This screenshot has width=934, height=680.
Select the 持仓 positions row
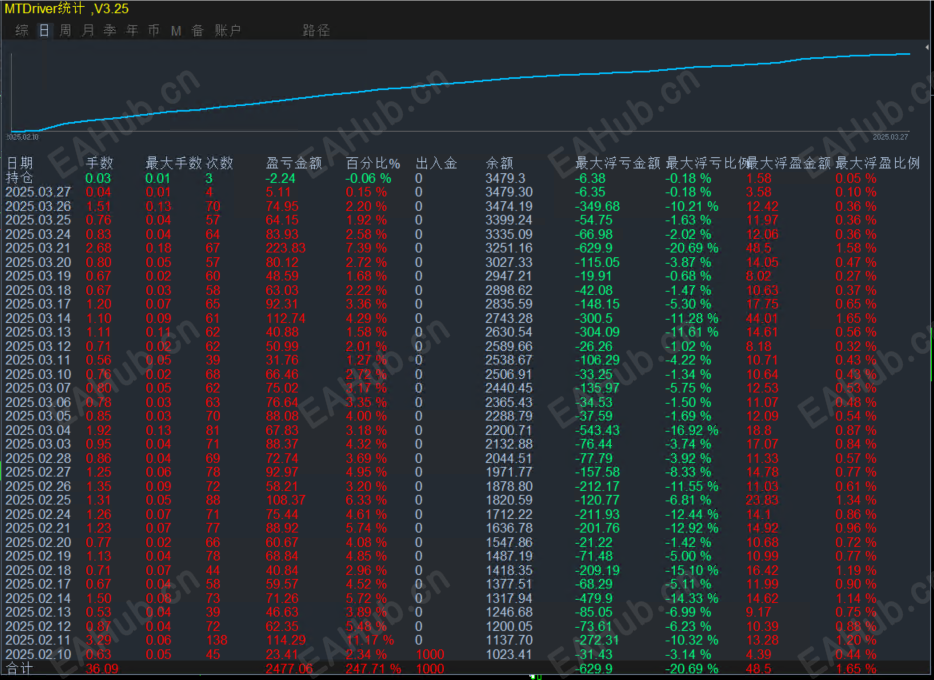(x=20, y=177)
